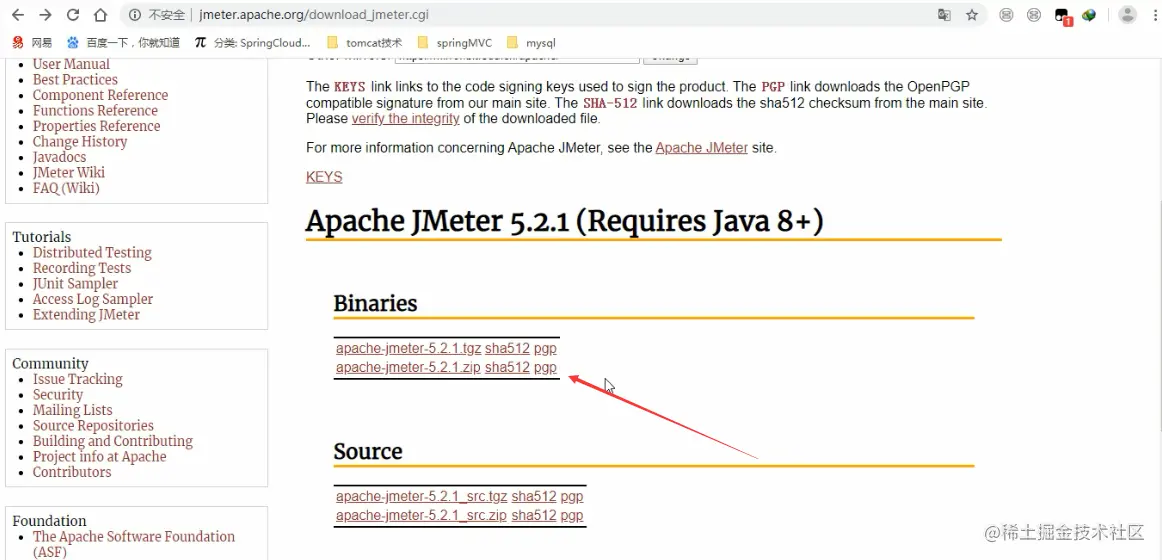The height and width of the screenshot is (560, 1162).
Task: Click the extension icon with red badge
Action: click(1062, 16)
